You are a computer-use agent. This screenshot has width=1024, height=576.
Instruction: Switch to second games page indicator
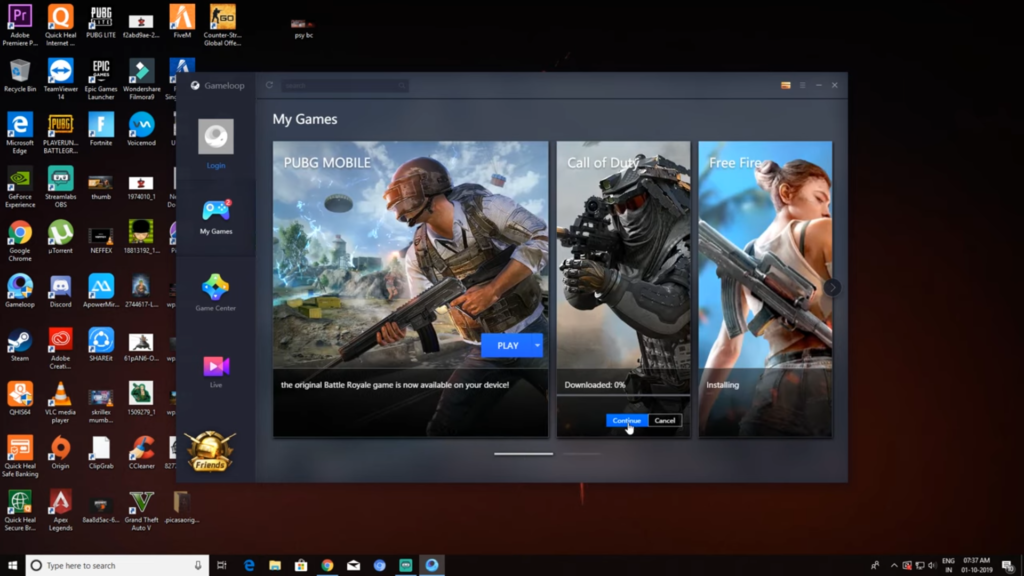coord(581,454)
